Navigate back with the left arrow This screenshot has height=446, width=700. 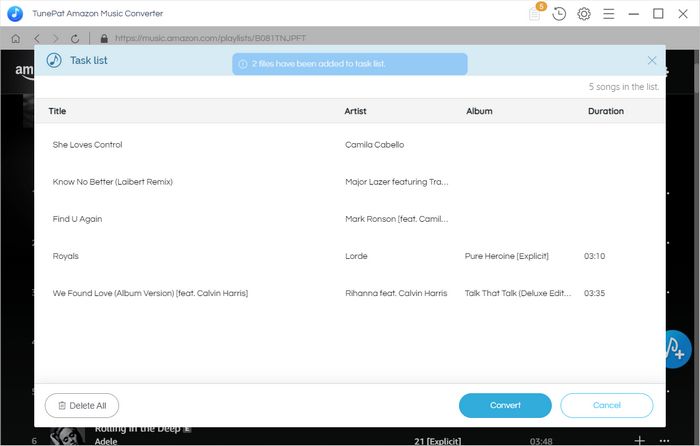coord(37,38)
